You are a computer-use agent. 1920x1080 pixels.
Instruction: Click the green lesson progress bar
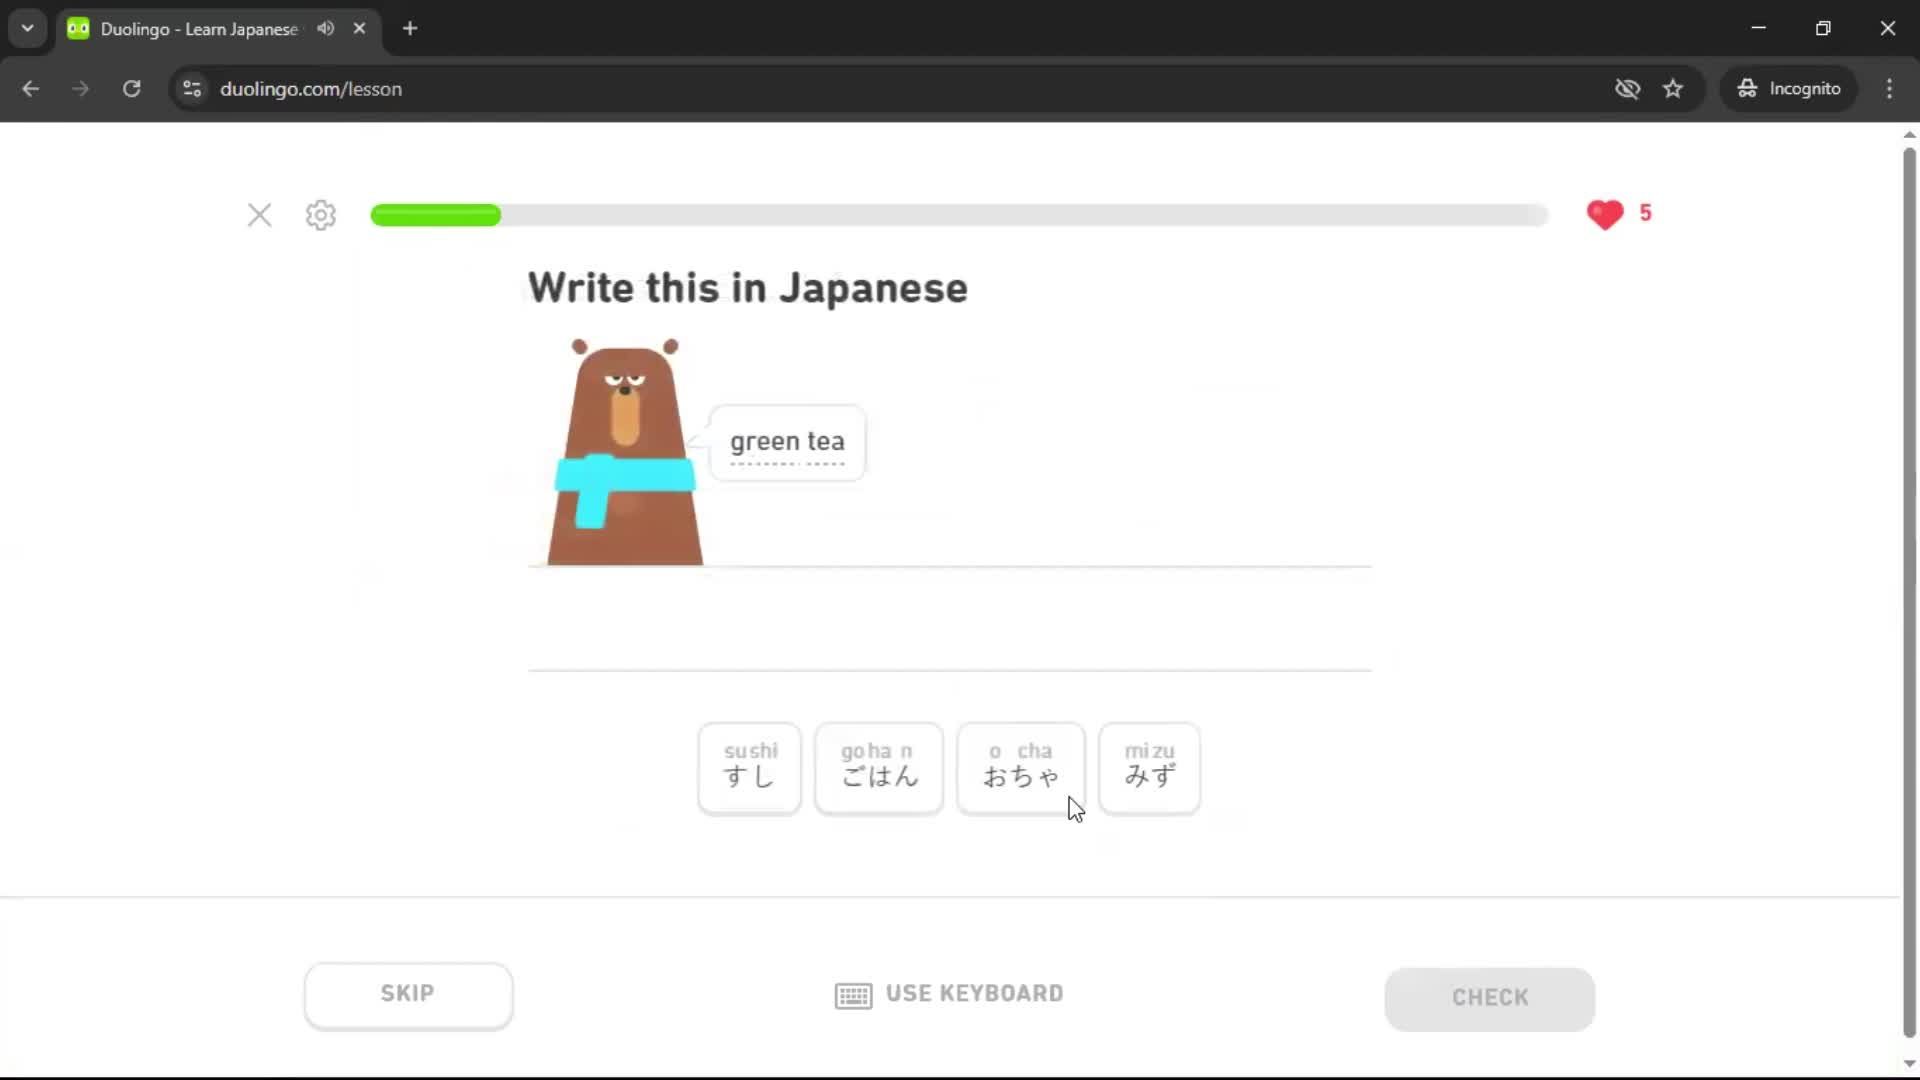tap(436, 215)
